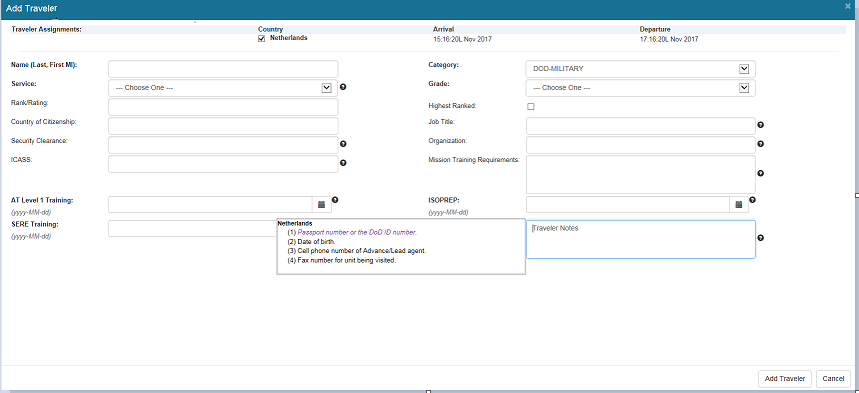Uncheck the Netherlands country checkbox

261,38
